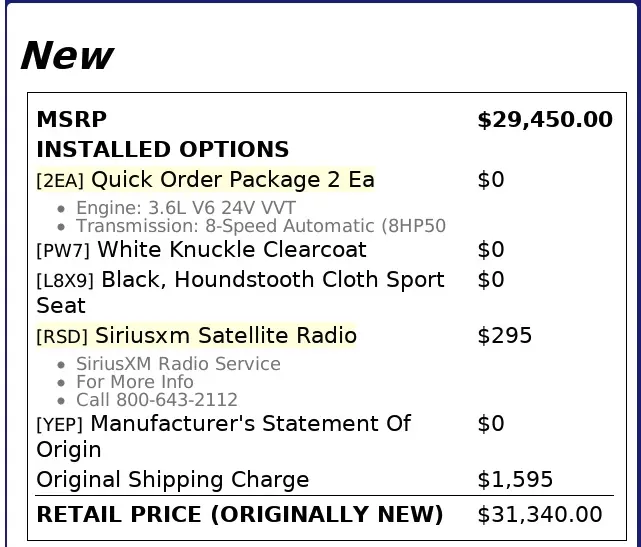The image size is (641, 547).
Task: Select the MSRP label
Action: tap(71, 120)
